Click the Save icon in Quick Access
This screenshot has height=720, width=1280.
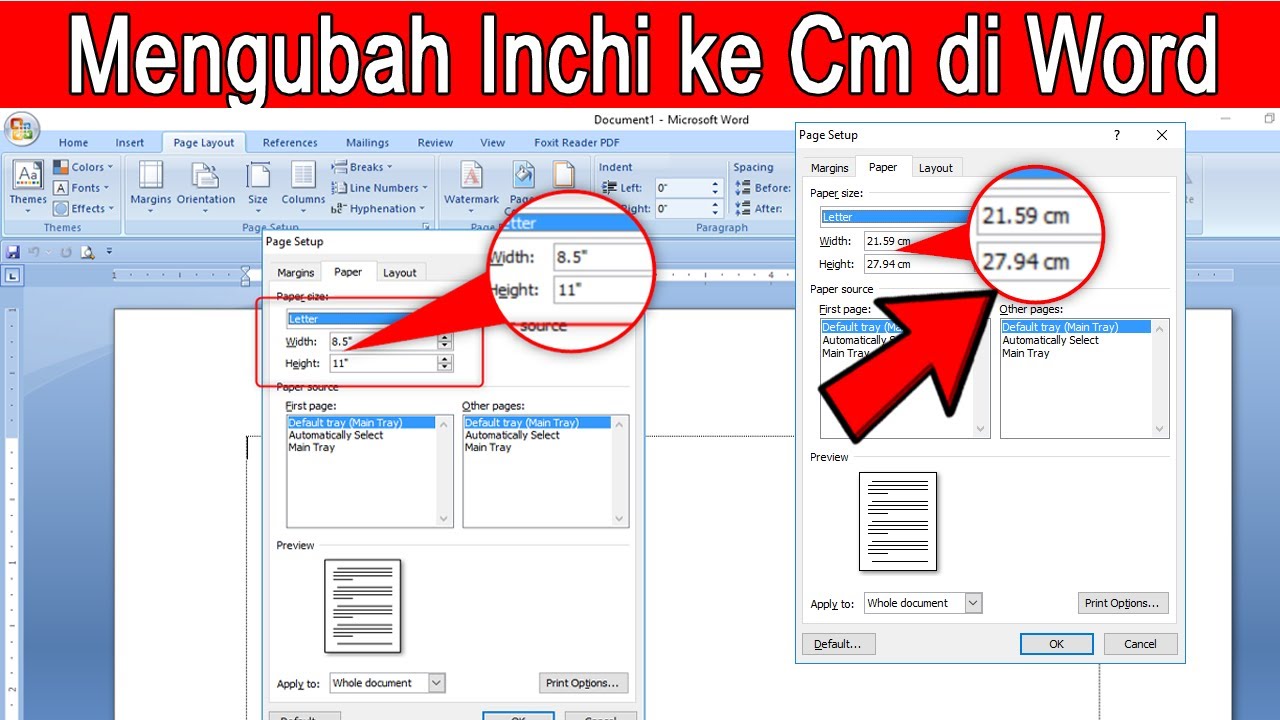(x=13, y=252)
